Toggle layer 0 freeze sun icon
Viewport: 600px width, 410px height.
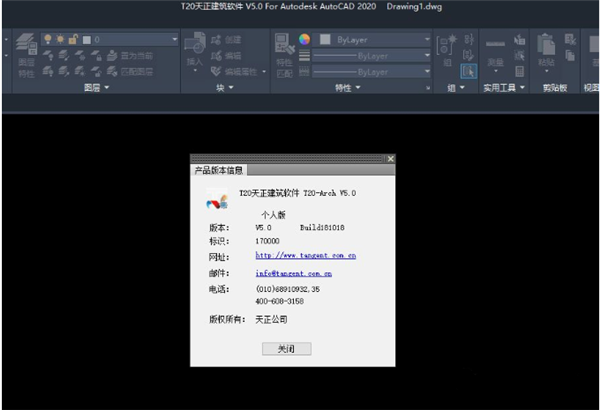point(60,39)
